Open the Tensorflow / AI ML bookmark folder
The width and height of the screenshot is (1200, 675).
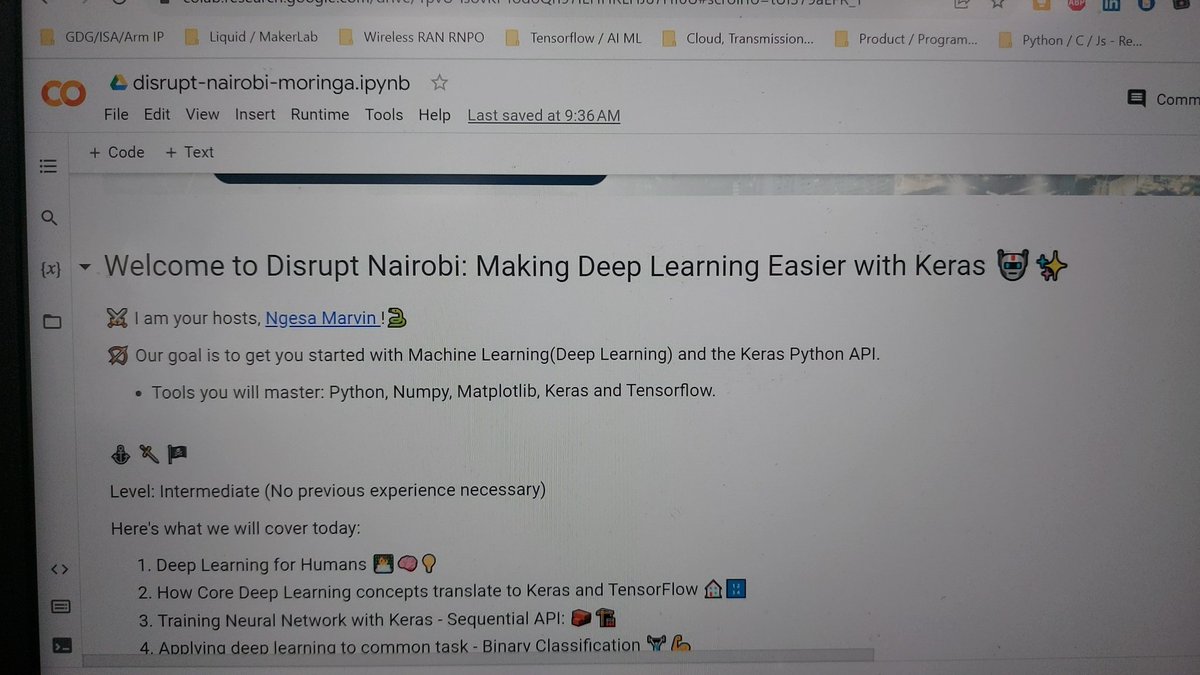pyautogui.click(x=574, y=39)
